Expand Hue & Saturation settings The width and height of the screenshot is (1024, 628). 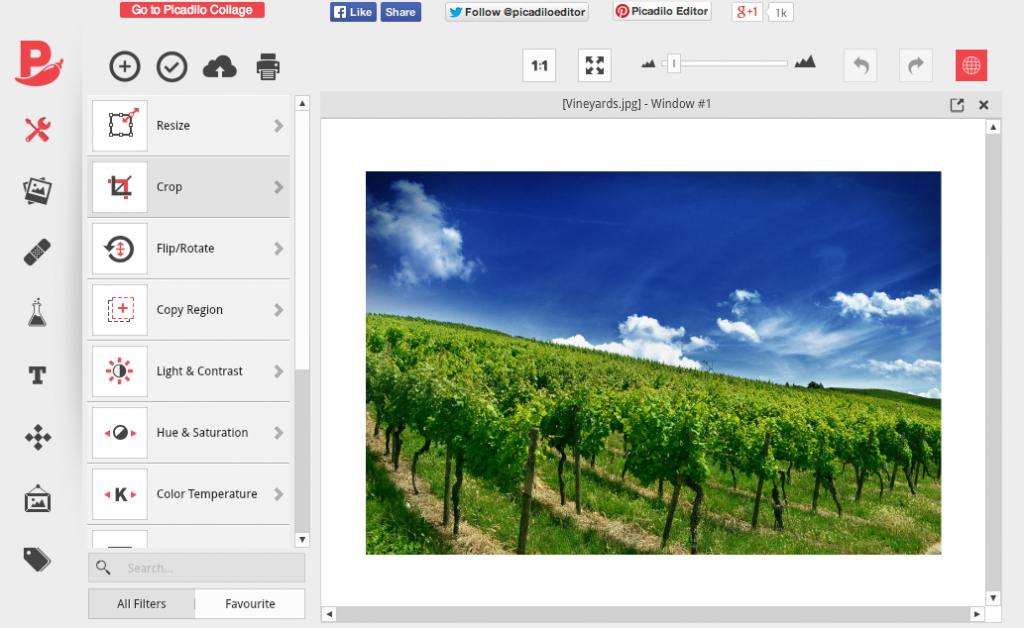click(x=188, y=432)
